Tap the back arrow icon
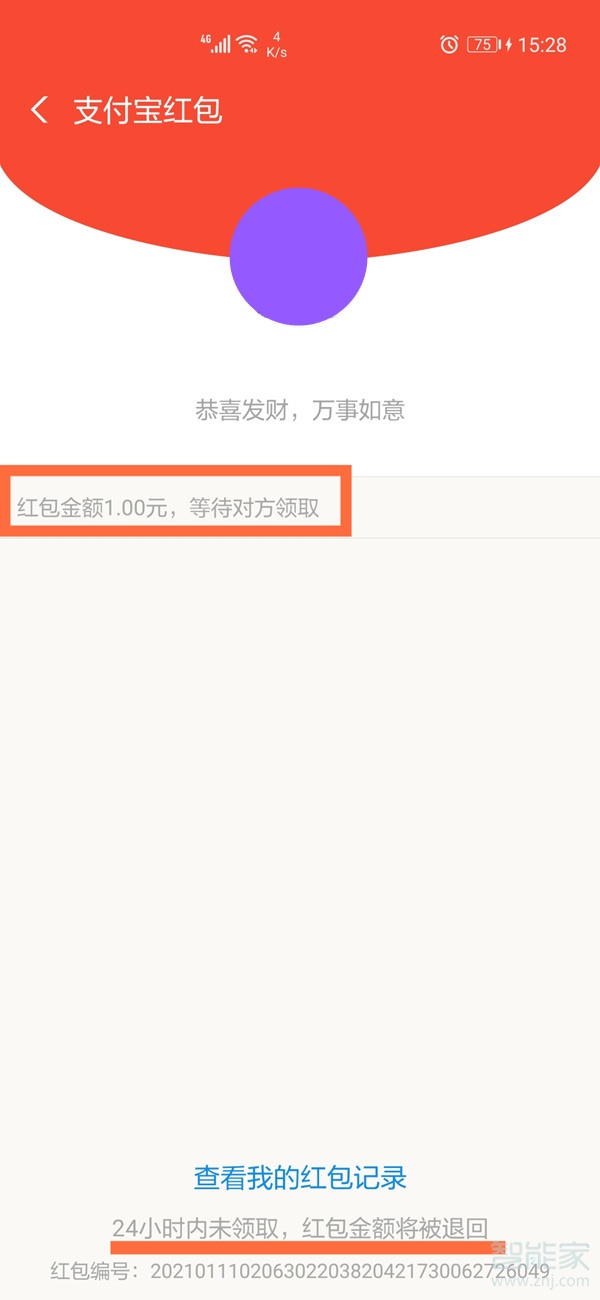The image size is (600, 1300). click(x=40, y=110)
